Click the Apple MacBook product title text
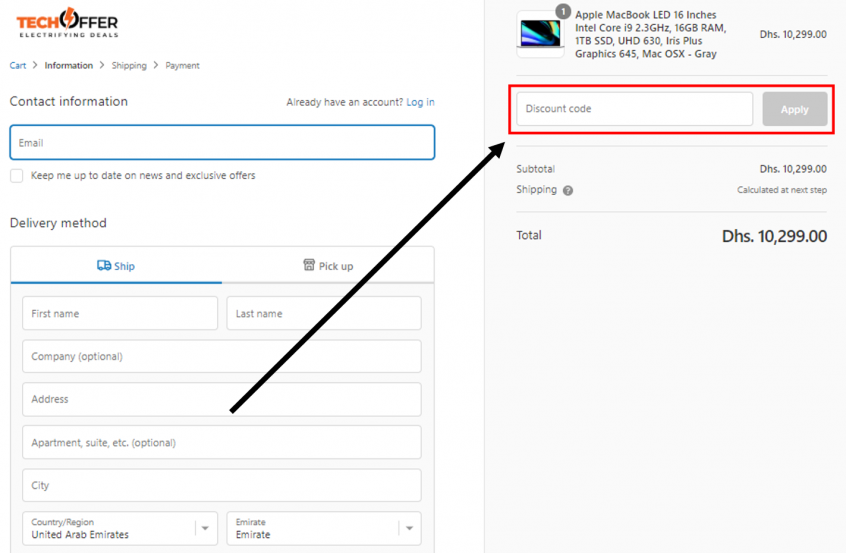The height and width of the screenshot is (553, 846). coord(651,34)
